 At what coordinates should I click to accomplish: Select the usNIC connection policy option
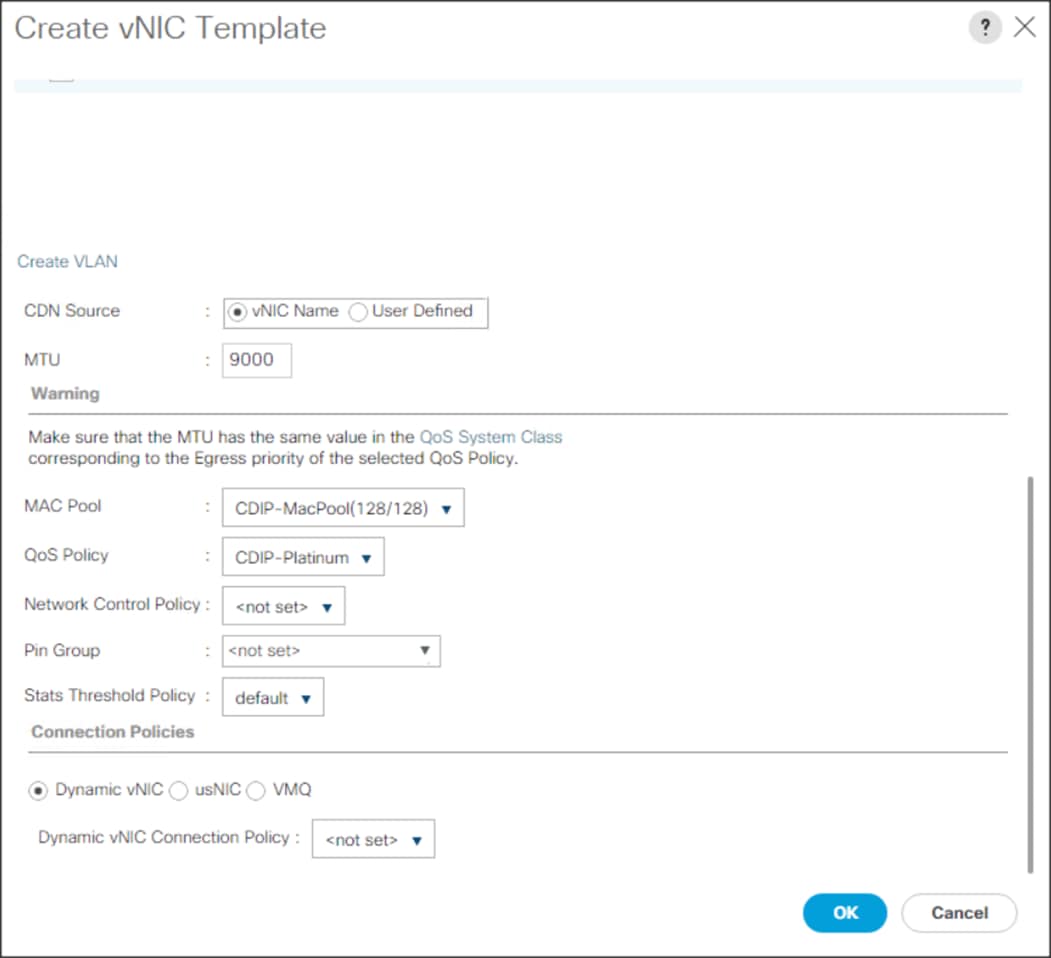click(178, 790)
